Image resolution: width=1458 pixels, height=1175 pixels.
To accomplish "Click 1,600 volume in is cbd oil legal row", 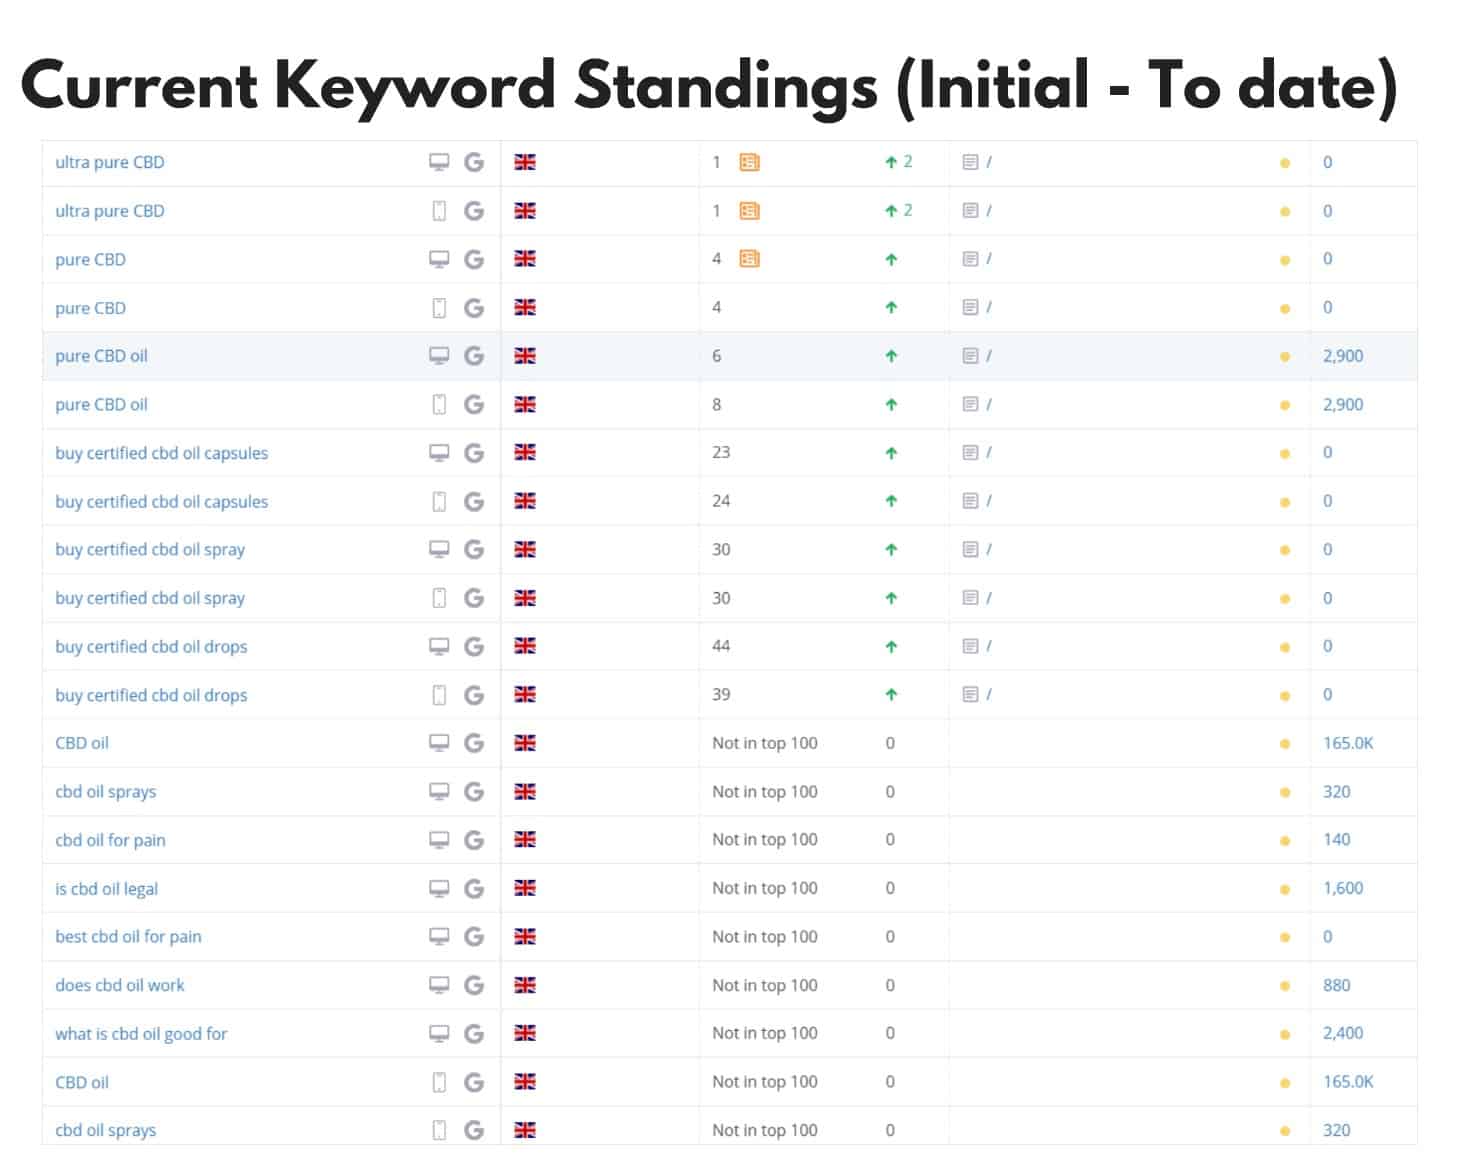I will (1343, 888).
